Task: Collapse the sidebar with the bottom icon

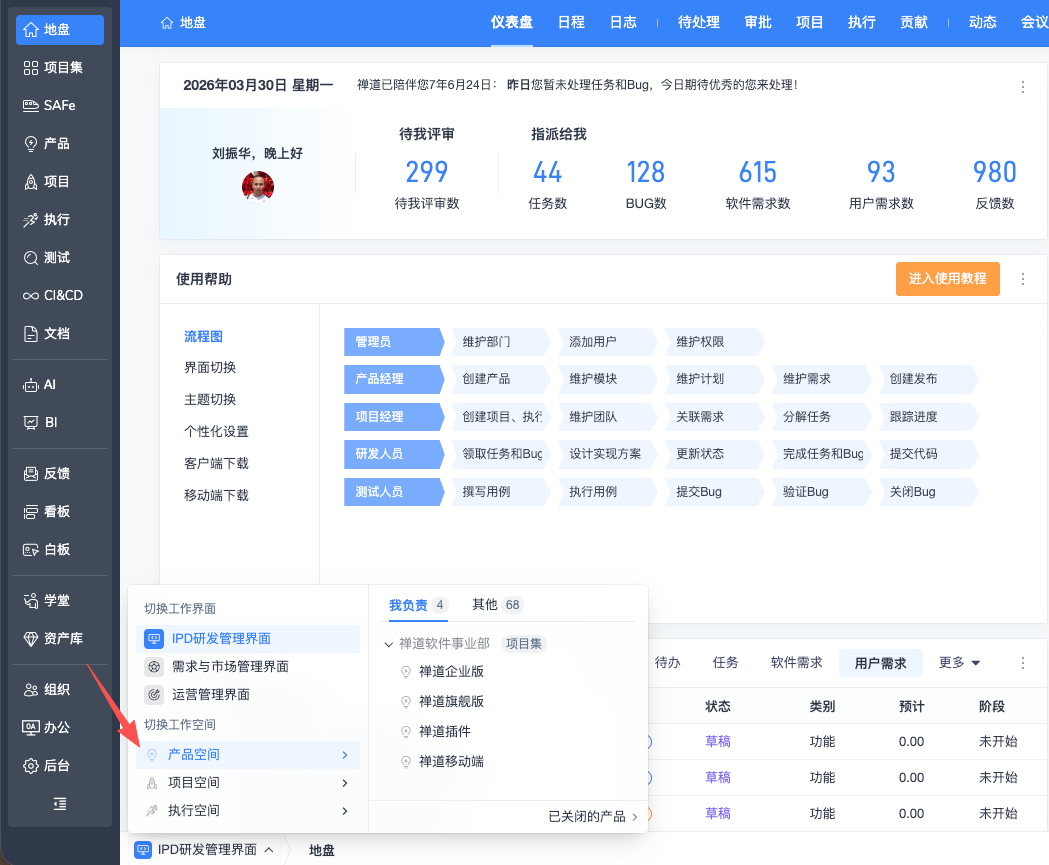Action: pos(60,804)
